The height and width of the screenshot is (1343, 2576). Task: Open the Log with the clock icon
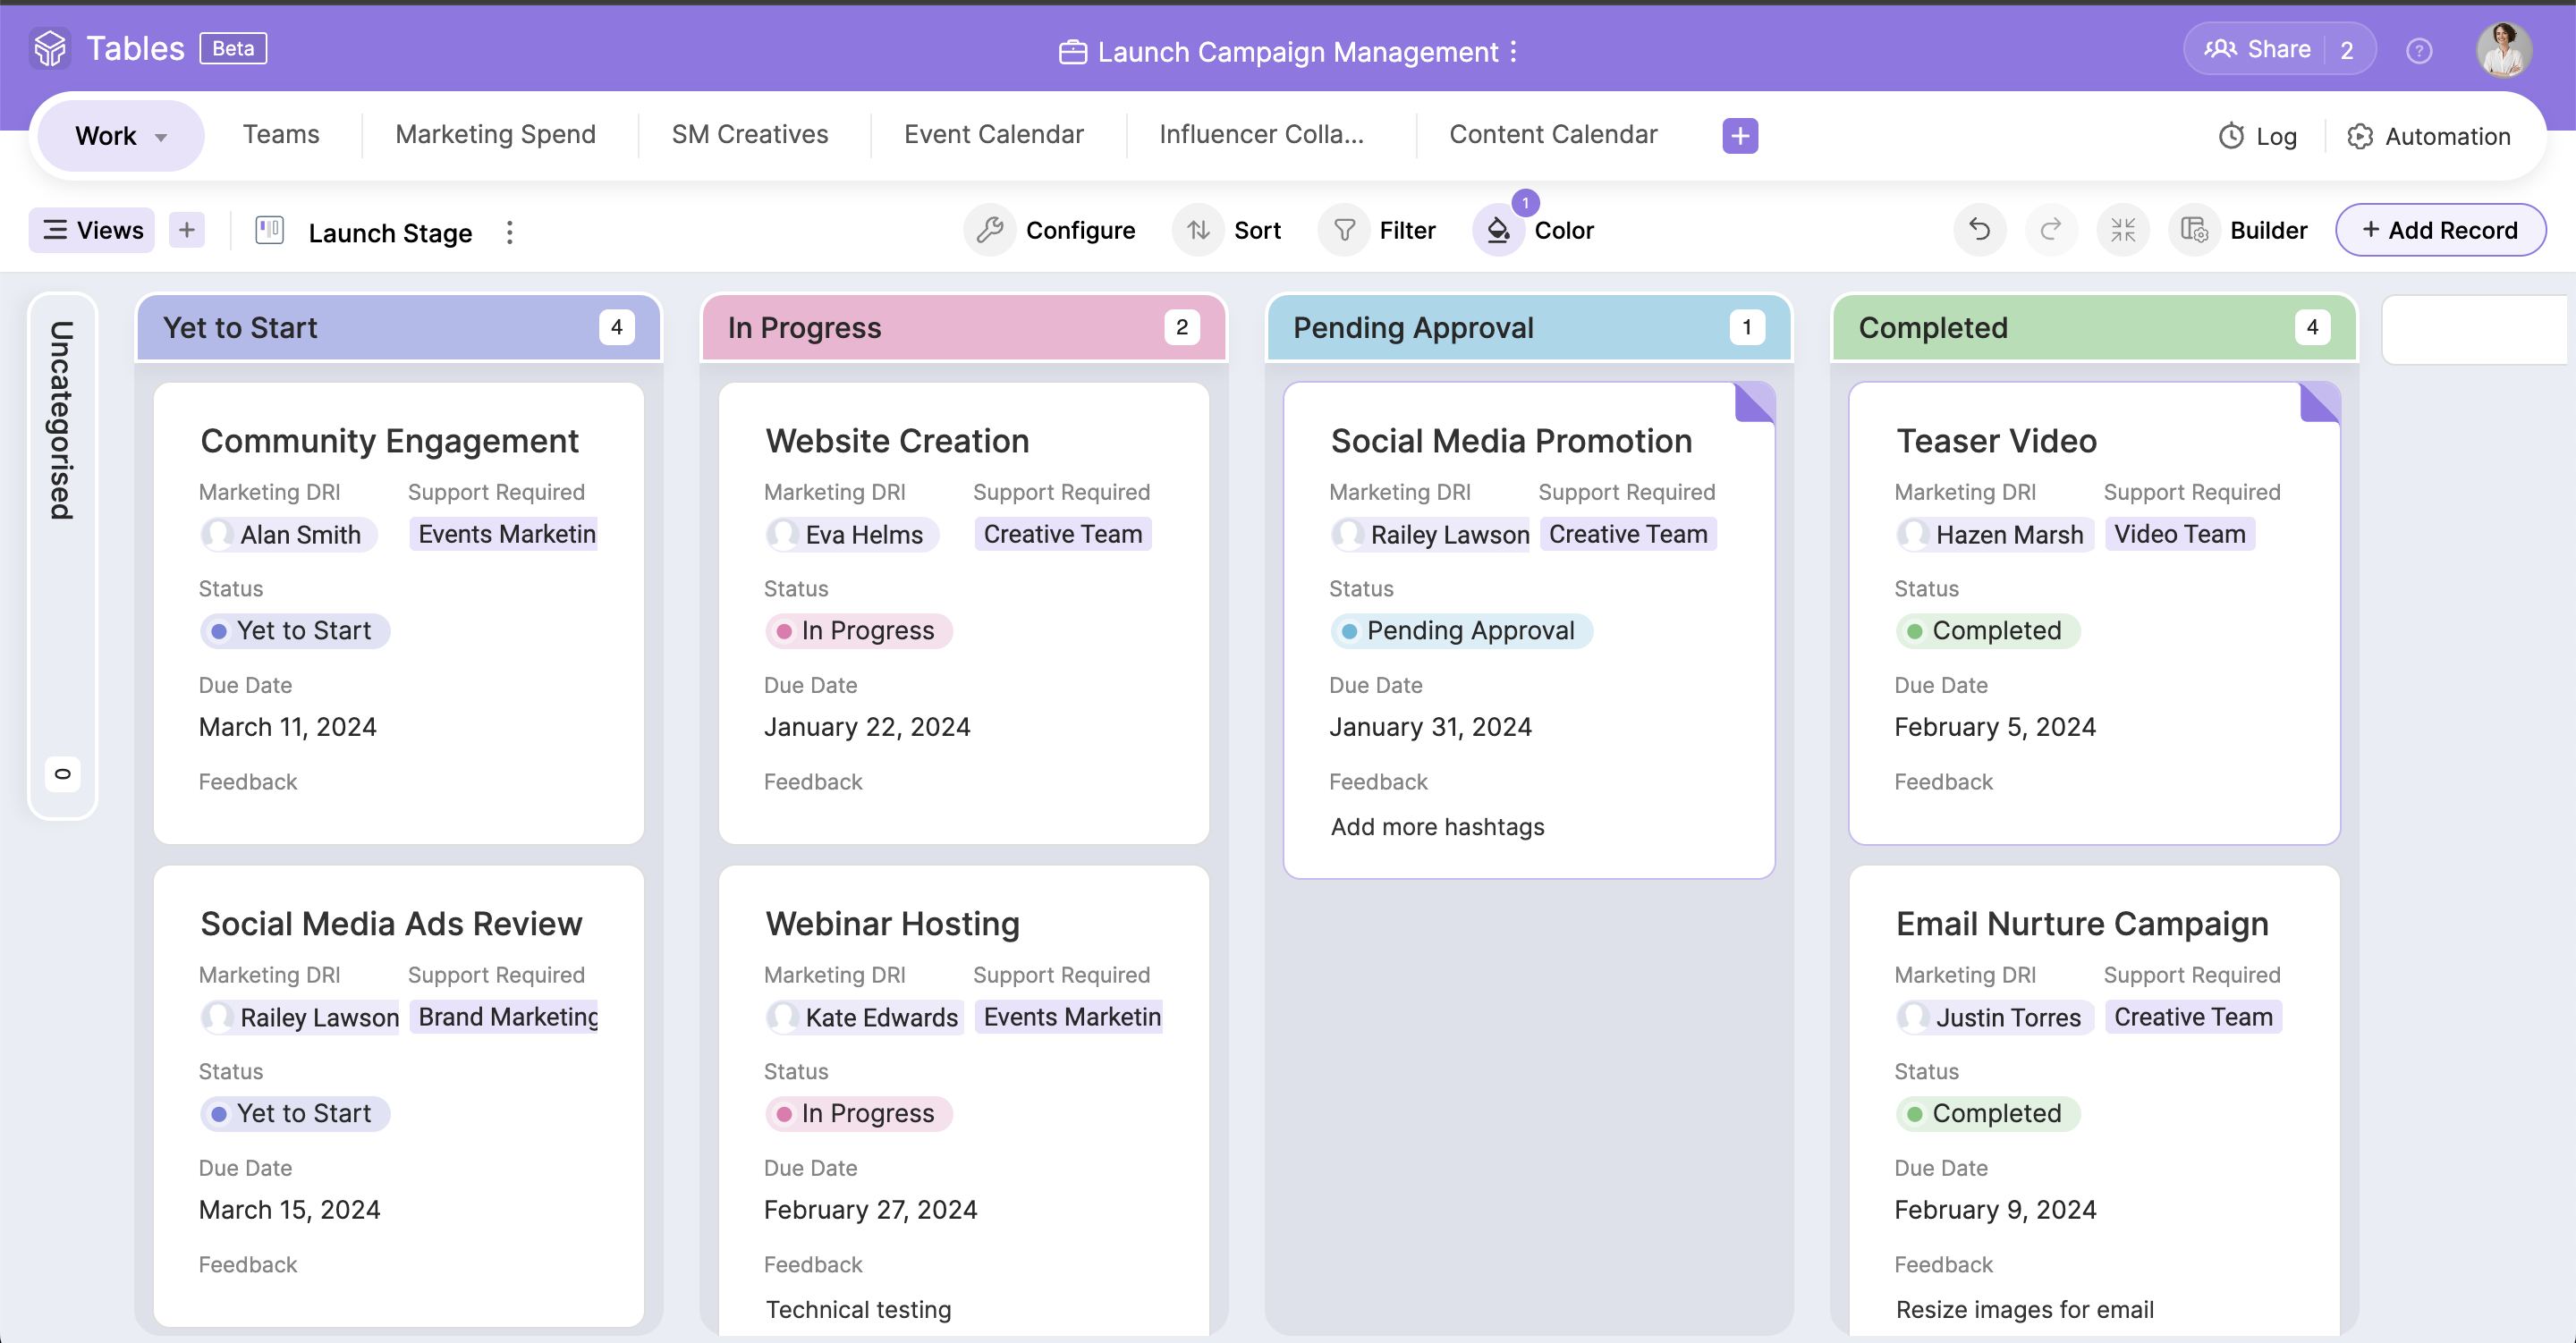tap(2232, 136)
